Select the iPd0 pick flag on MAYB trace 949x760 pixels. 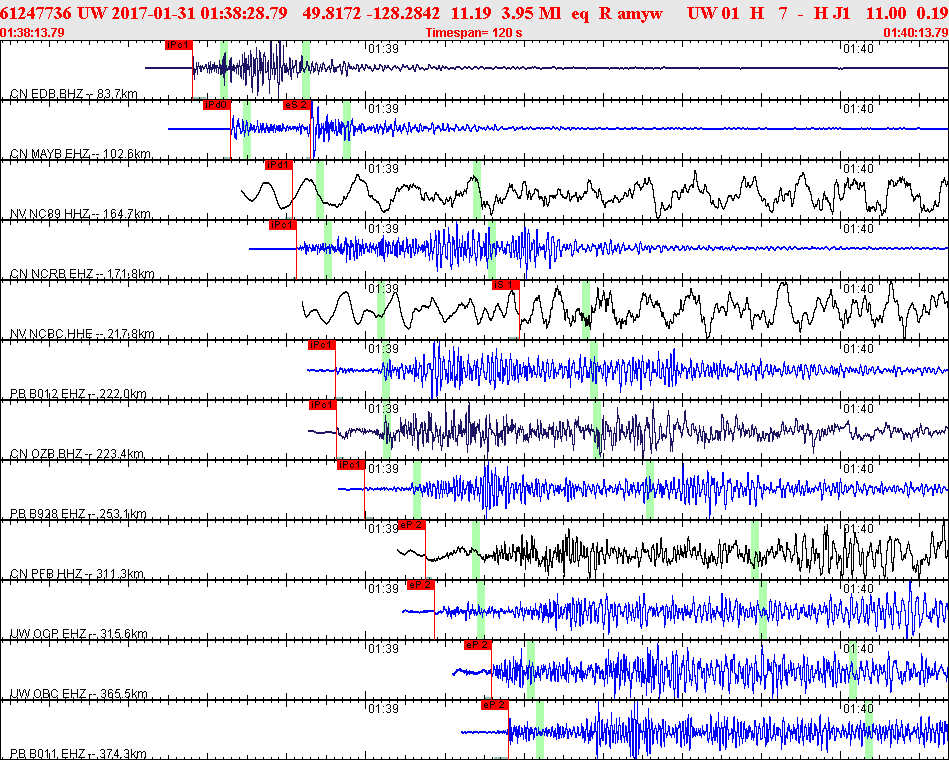pyautogui.click(x=217, y=105)
